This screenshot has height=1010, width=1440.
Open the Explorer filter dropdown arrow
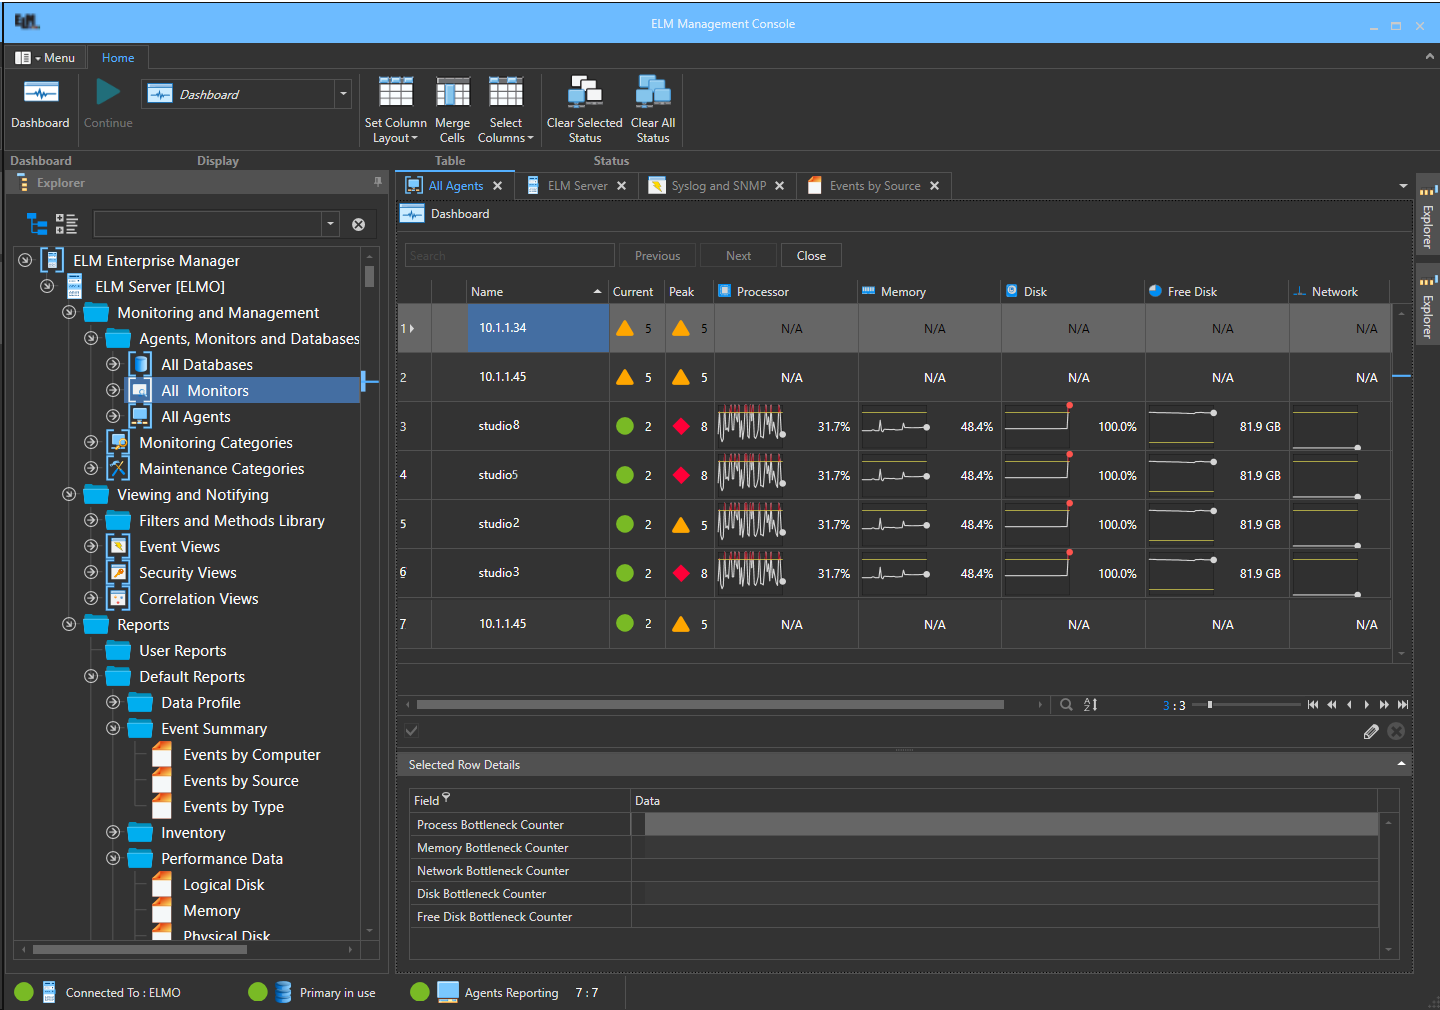point(330,224)
